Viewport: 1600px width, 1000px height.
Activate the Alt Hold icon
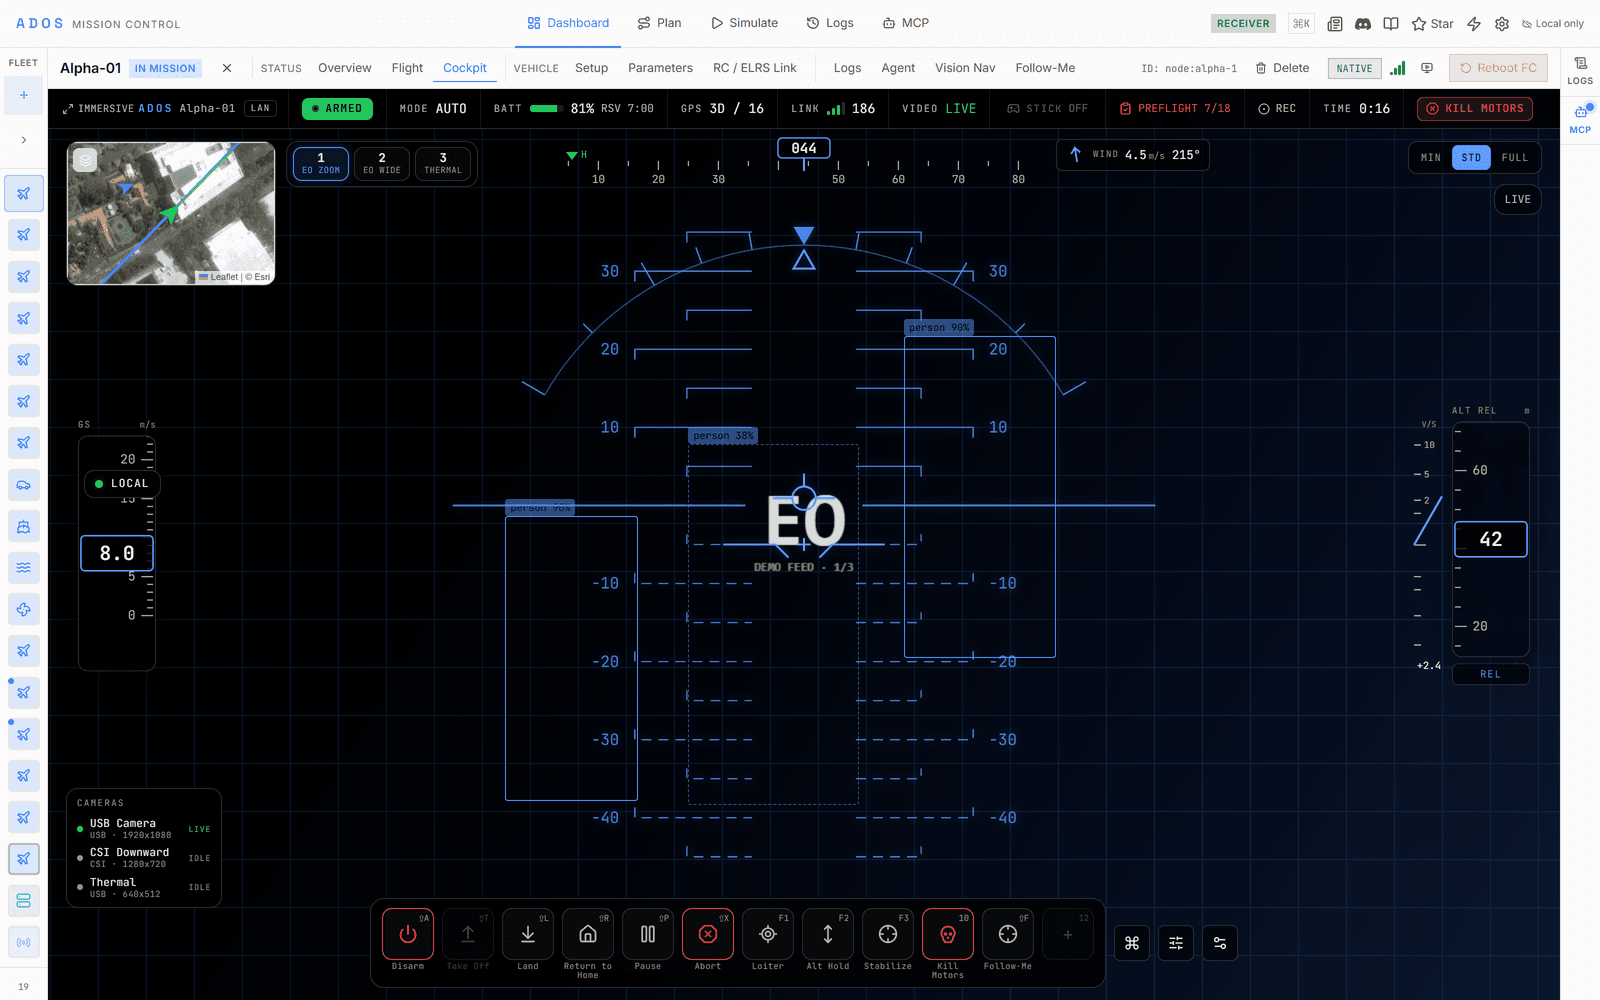pyautogui.click(x=828, y=934)
